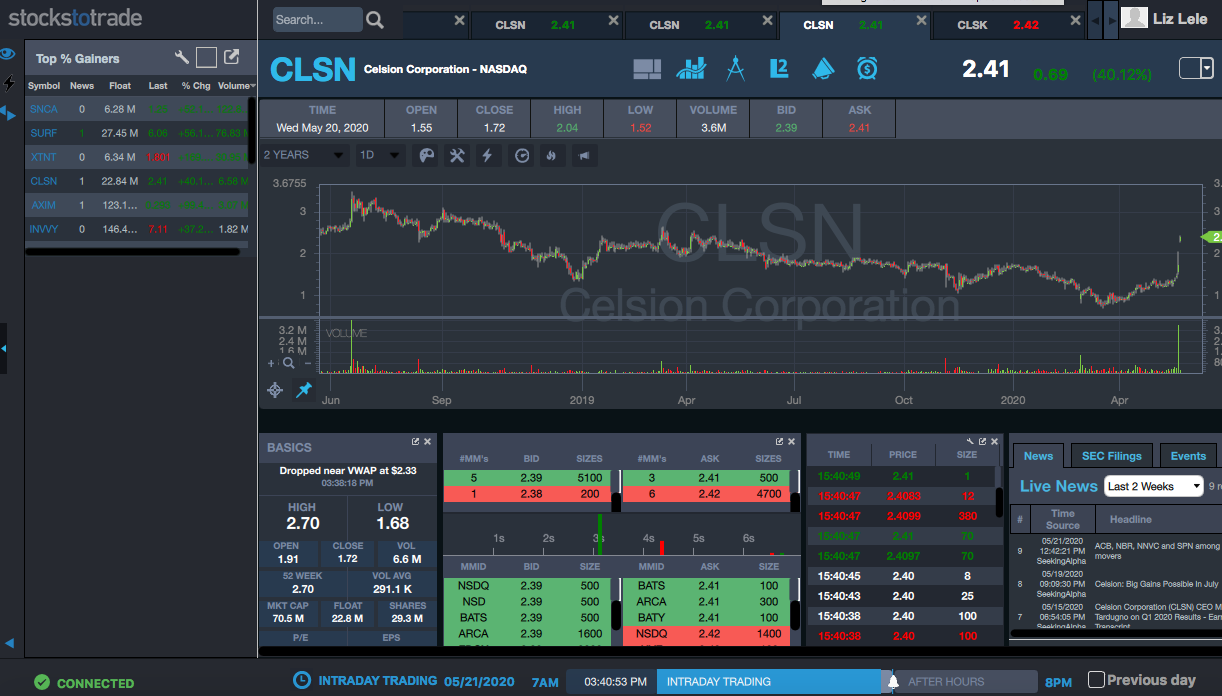Screen dimensions: 1222x696
Task: Open the Celsion: Big Gains Possible headline
Action: (1157, 583)
